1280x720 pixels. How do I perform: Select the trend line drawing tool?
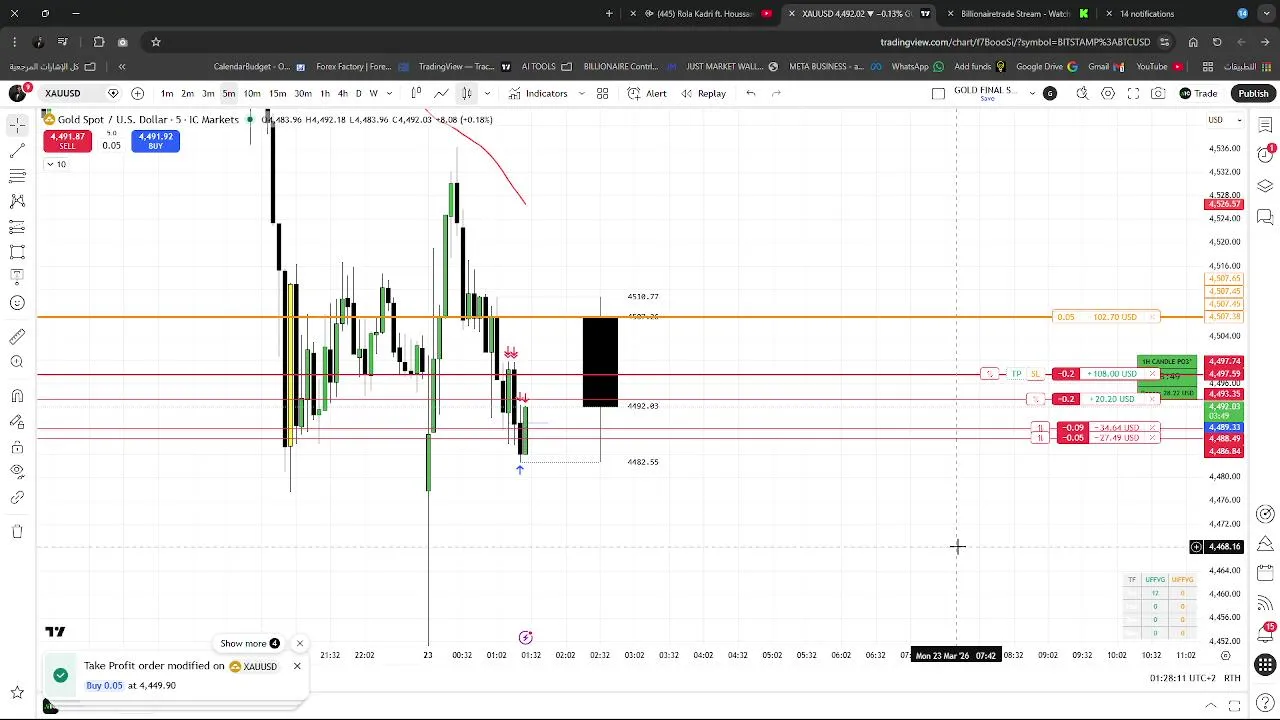17,150
